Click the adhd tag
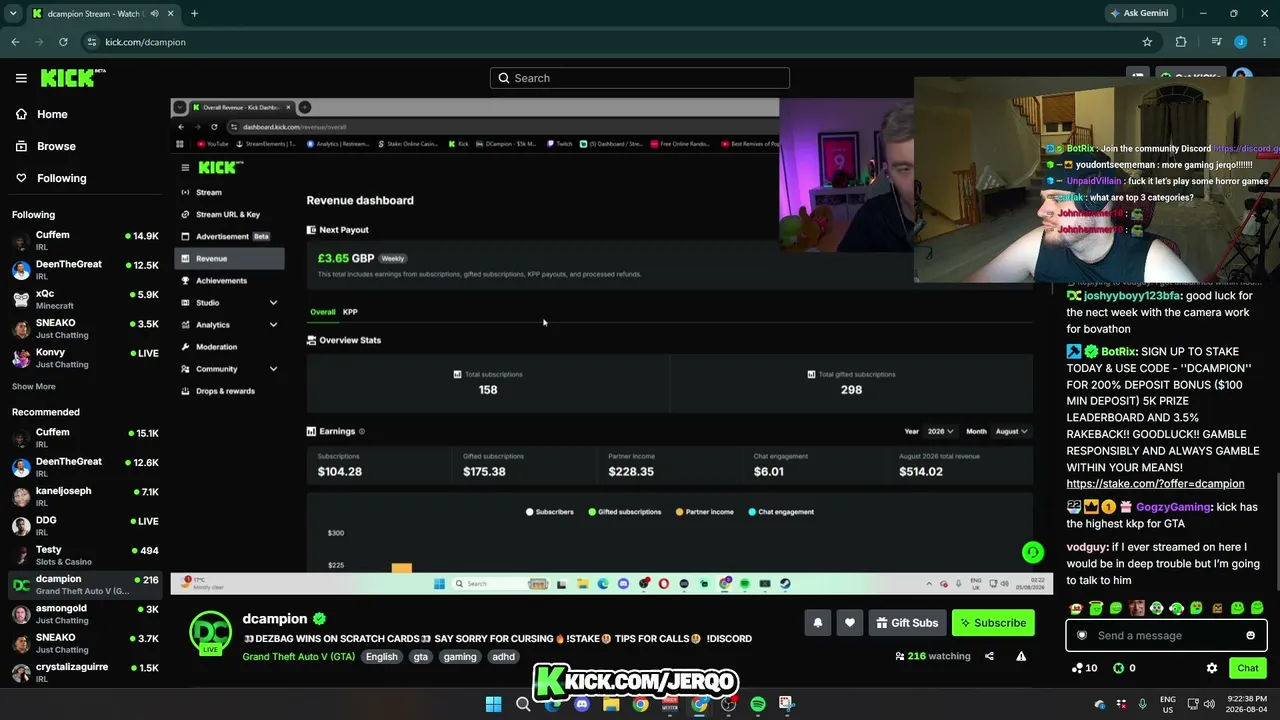 point(503,657)
